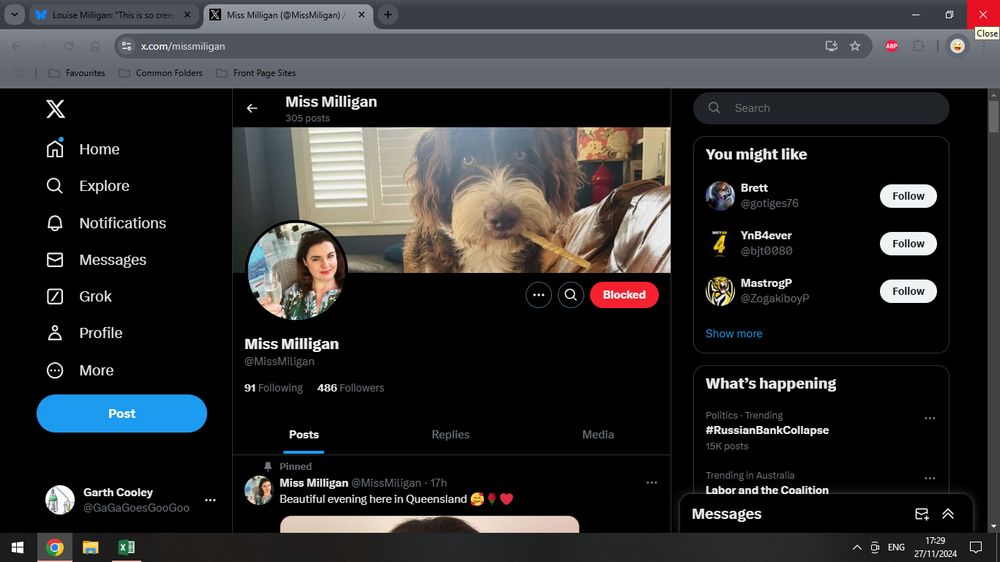Click the ENG language indicator

[896, 547]
